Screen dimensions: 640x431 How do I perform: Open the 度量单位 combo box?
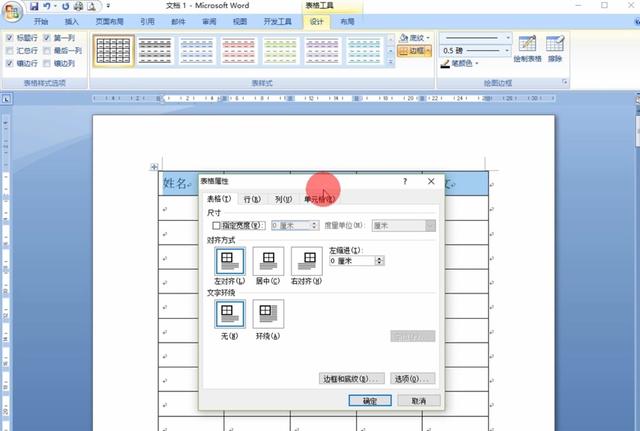pos(404,226)
